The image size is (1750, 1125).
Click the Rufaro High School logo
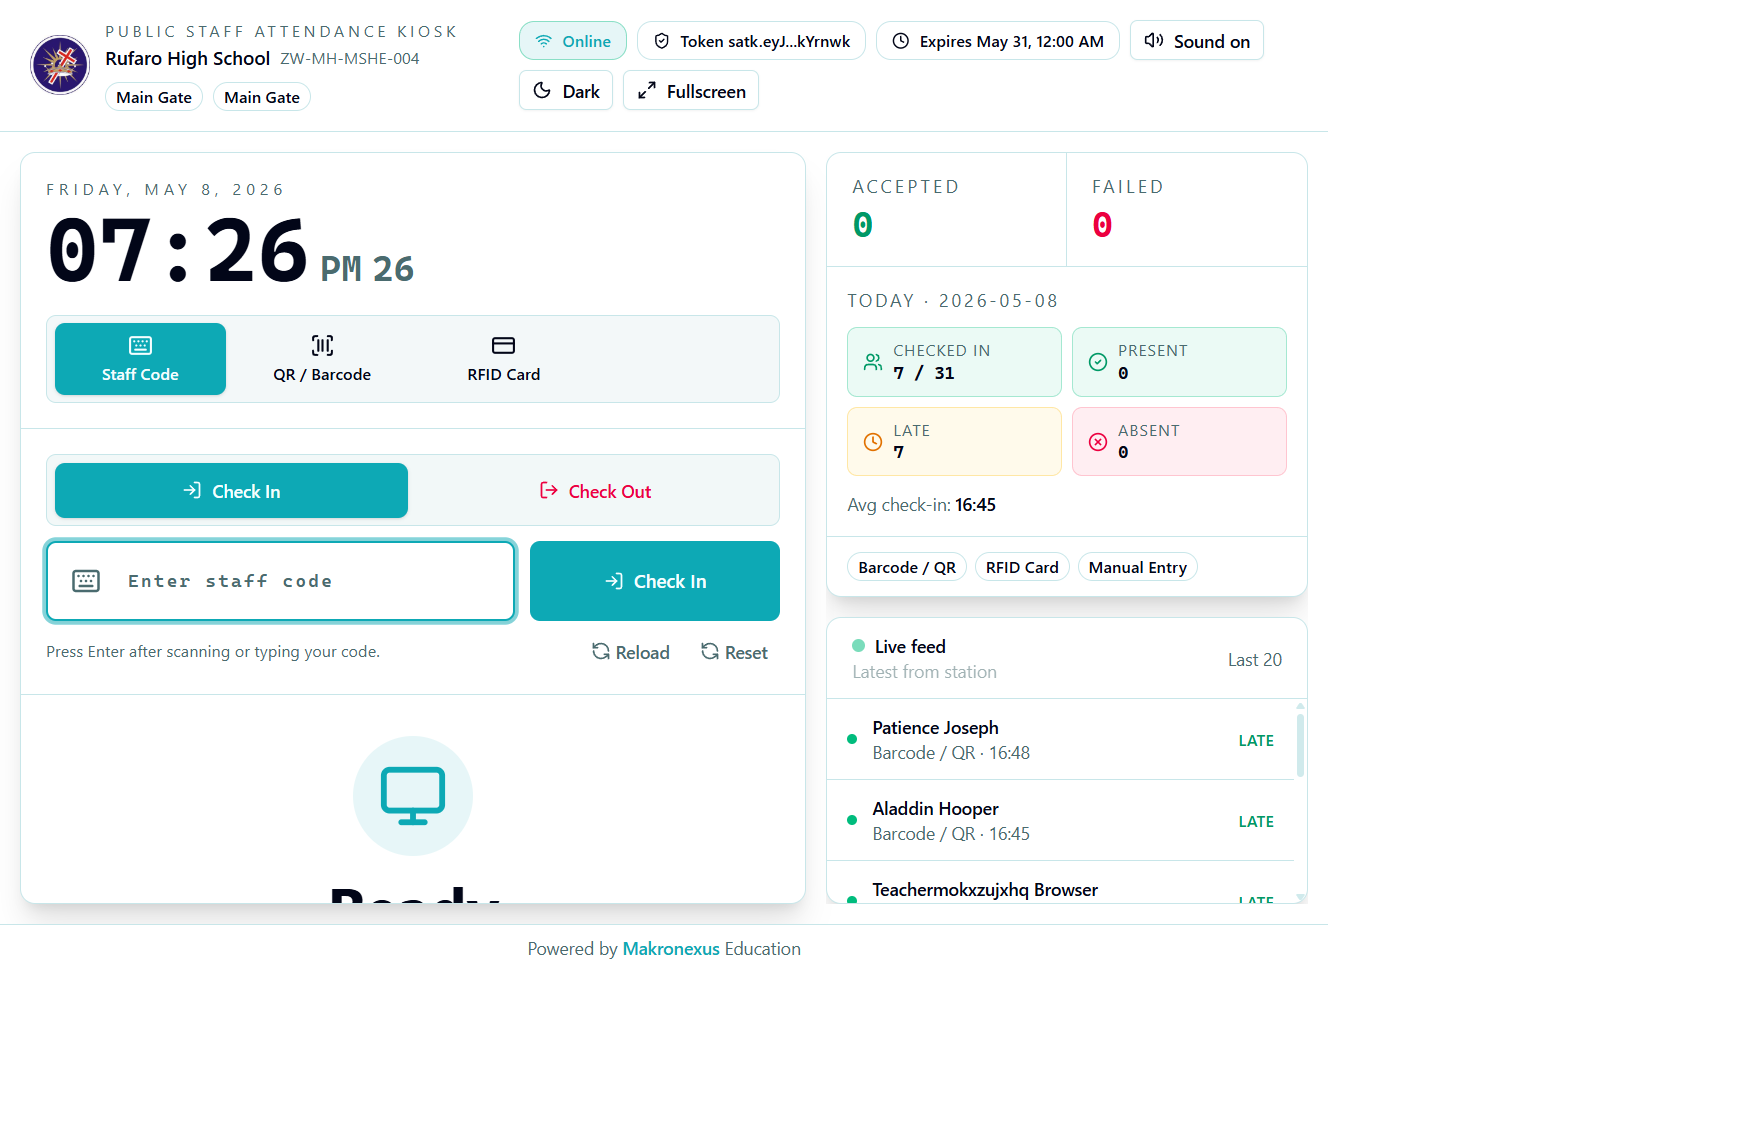(60, 65)
